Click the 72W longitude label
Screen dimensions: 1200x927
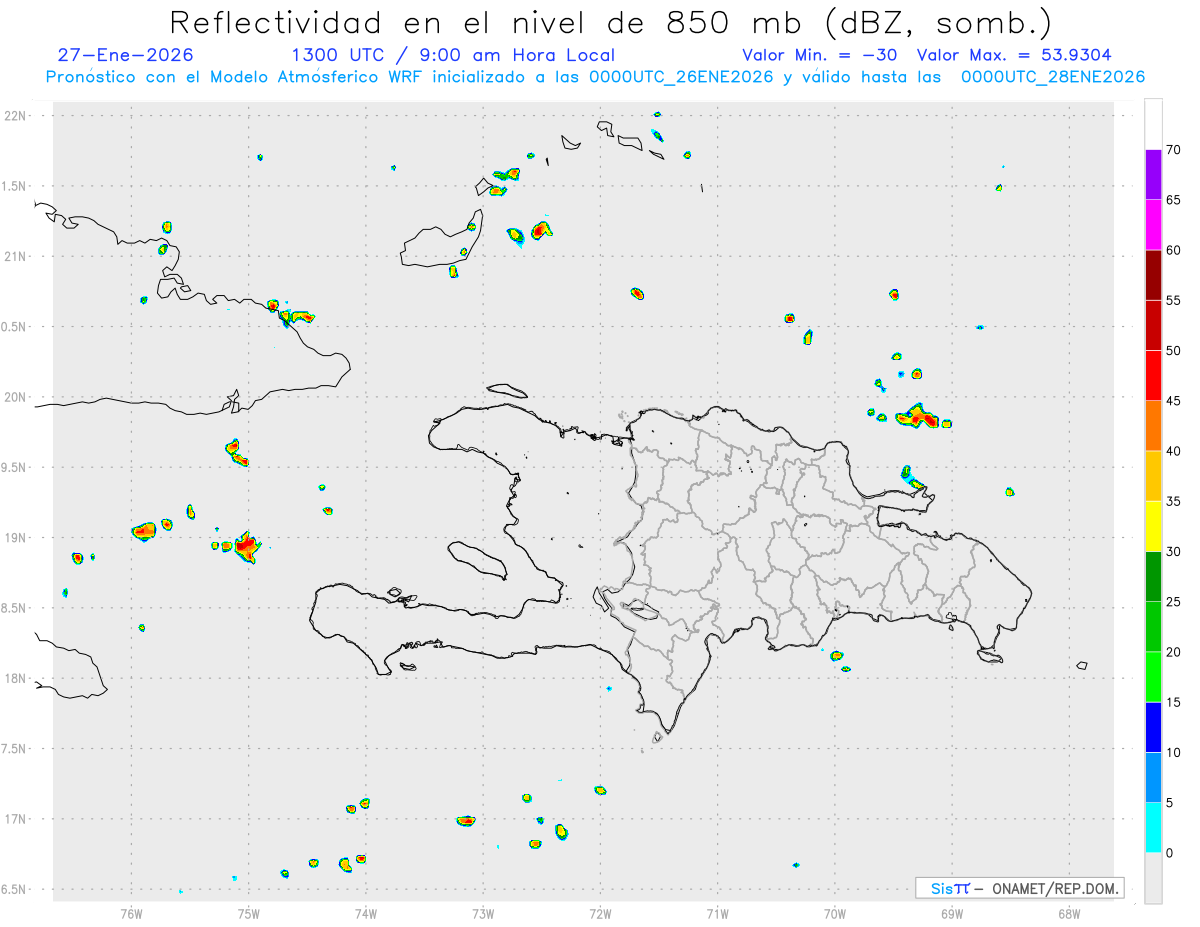coord(600,914)
